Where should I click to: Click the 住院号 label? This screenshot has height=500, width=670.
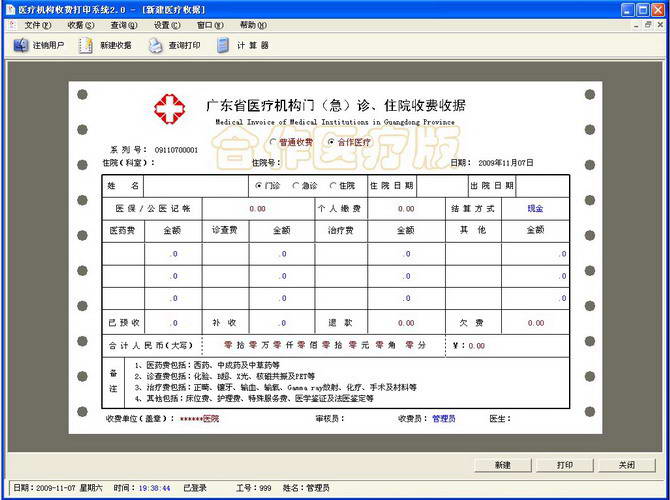(x=266, y=163)
